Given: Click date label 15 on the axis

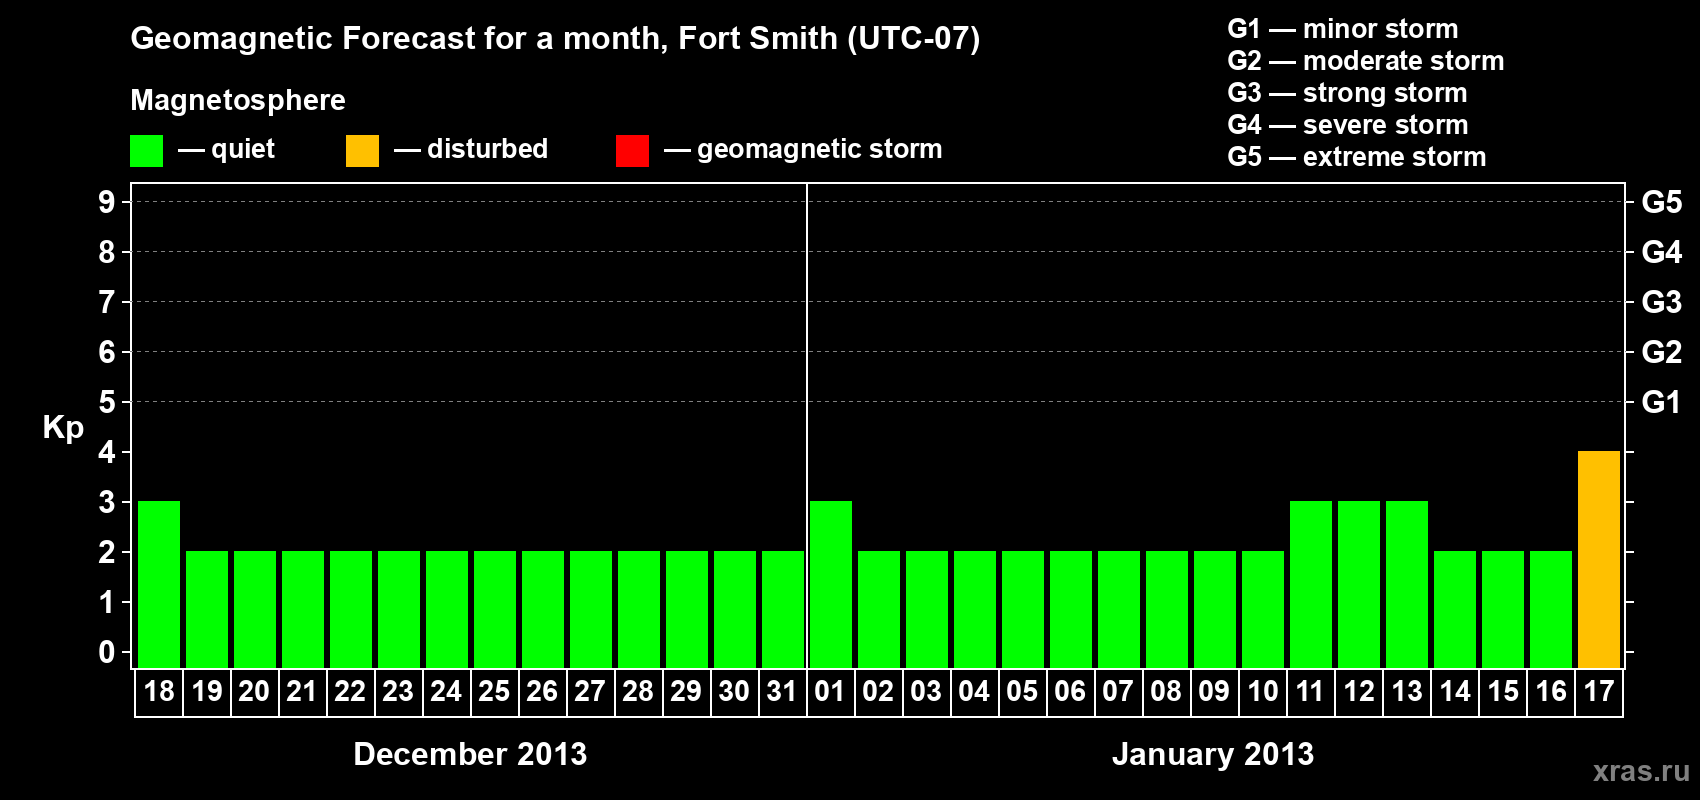Looking at the screenshot, I should (1503, 692).
